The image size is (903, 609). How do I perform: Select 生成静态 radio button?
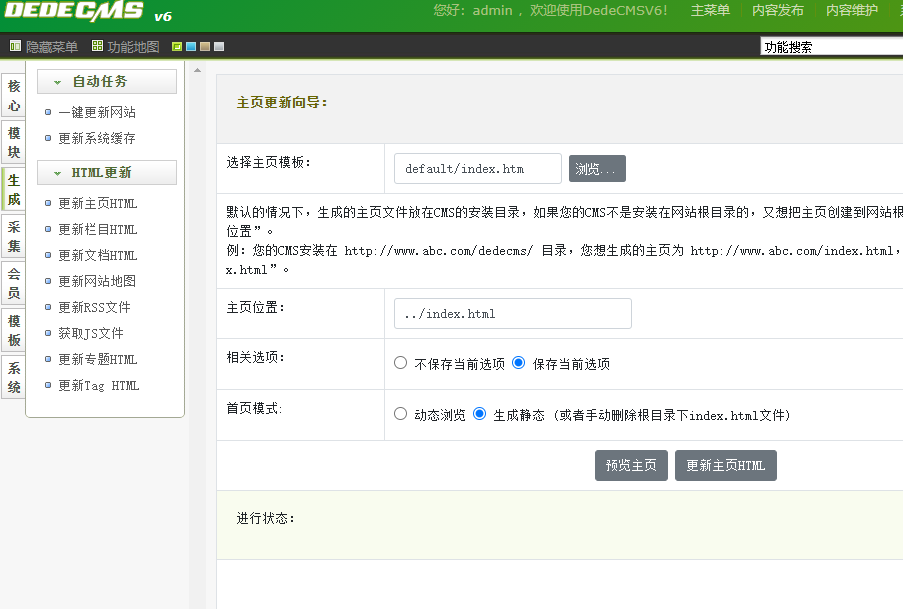[479, 414]
